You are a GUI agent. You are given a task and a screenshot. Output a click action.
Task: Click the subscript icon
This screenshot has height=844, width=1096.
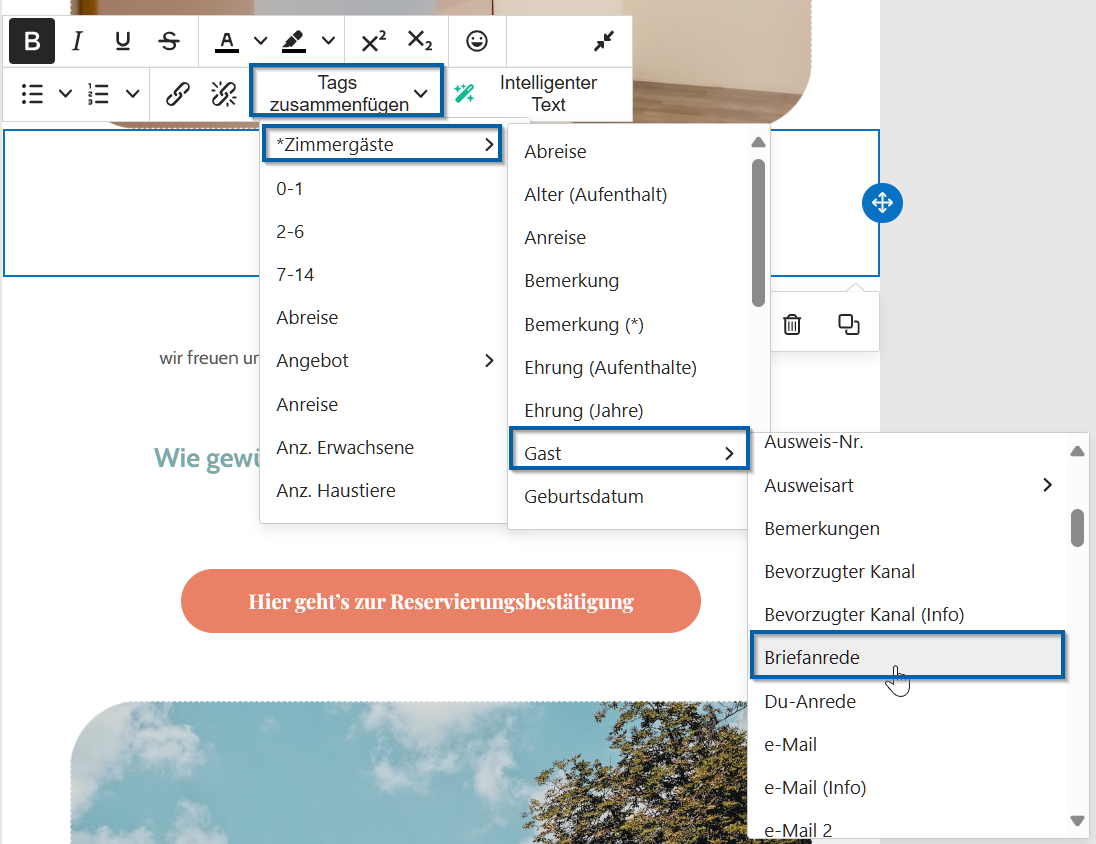click(x=420, y=41)
